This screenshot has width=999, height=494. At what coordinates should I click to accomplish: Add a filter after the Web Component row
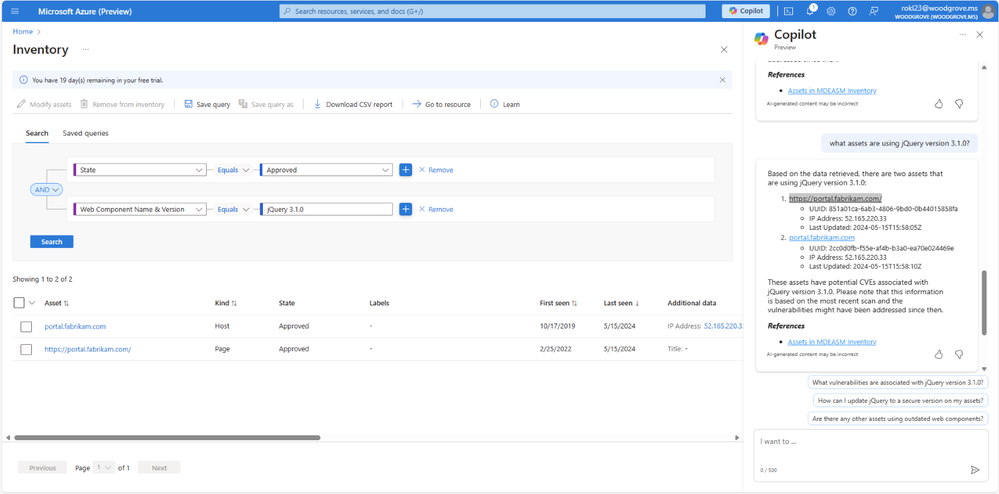point(405,209)
